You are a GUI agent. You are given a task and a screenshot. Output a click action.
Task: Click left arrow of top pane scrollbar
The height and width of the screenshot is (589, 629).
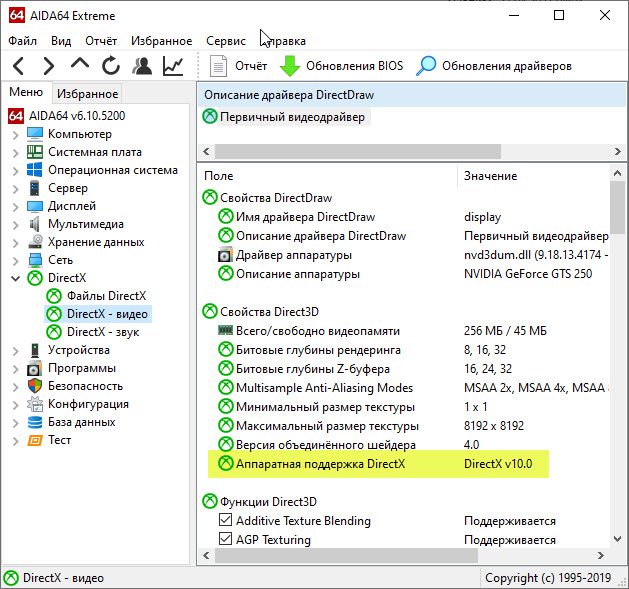point(206,152)
